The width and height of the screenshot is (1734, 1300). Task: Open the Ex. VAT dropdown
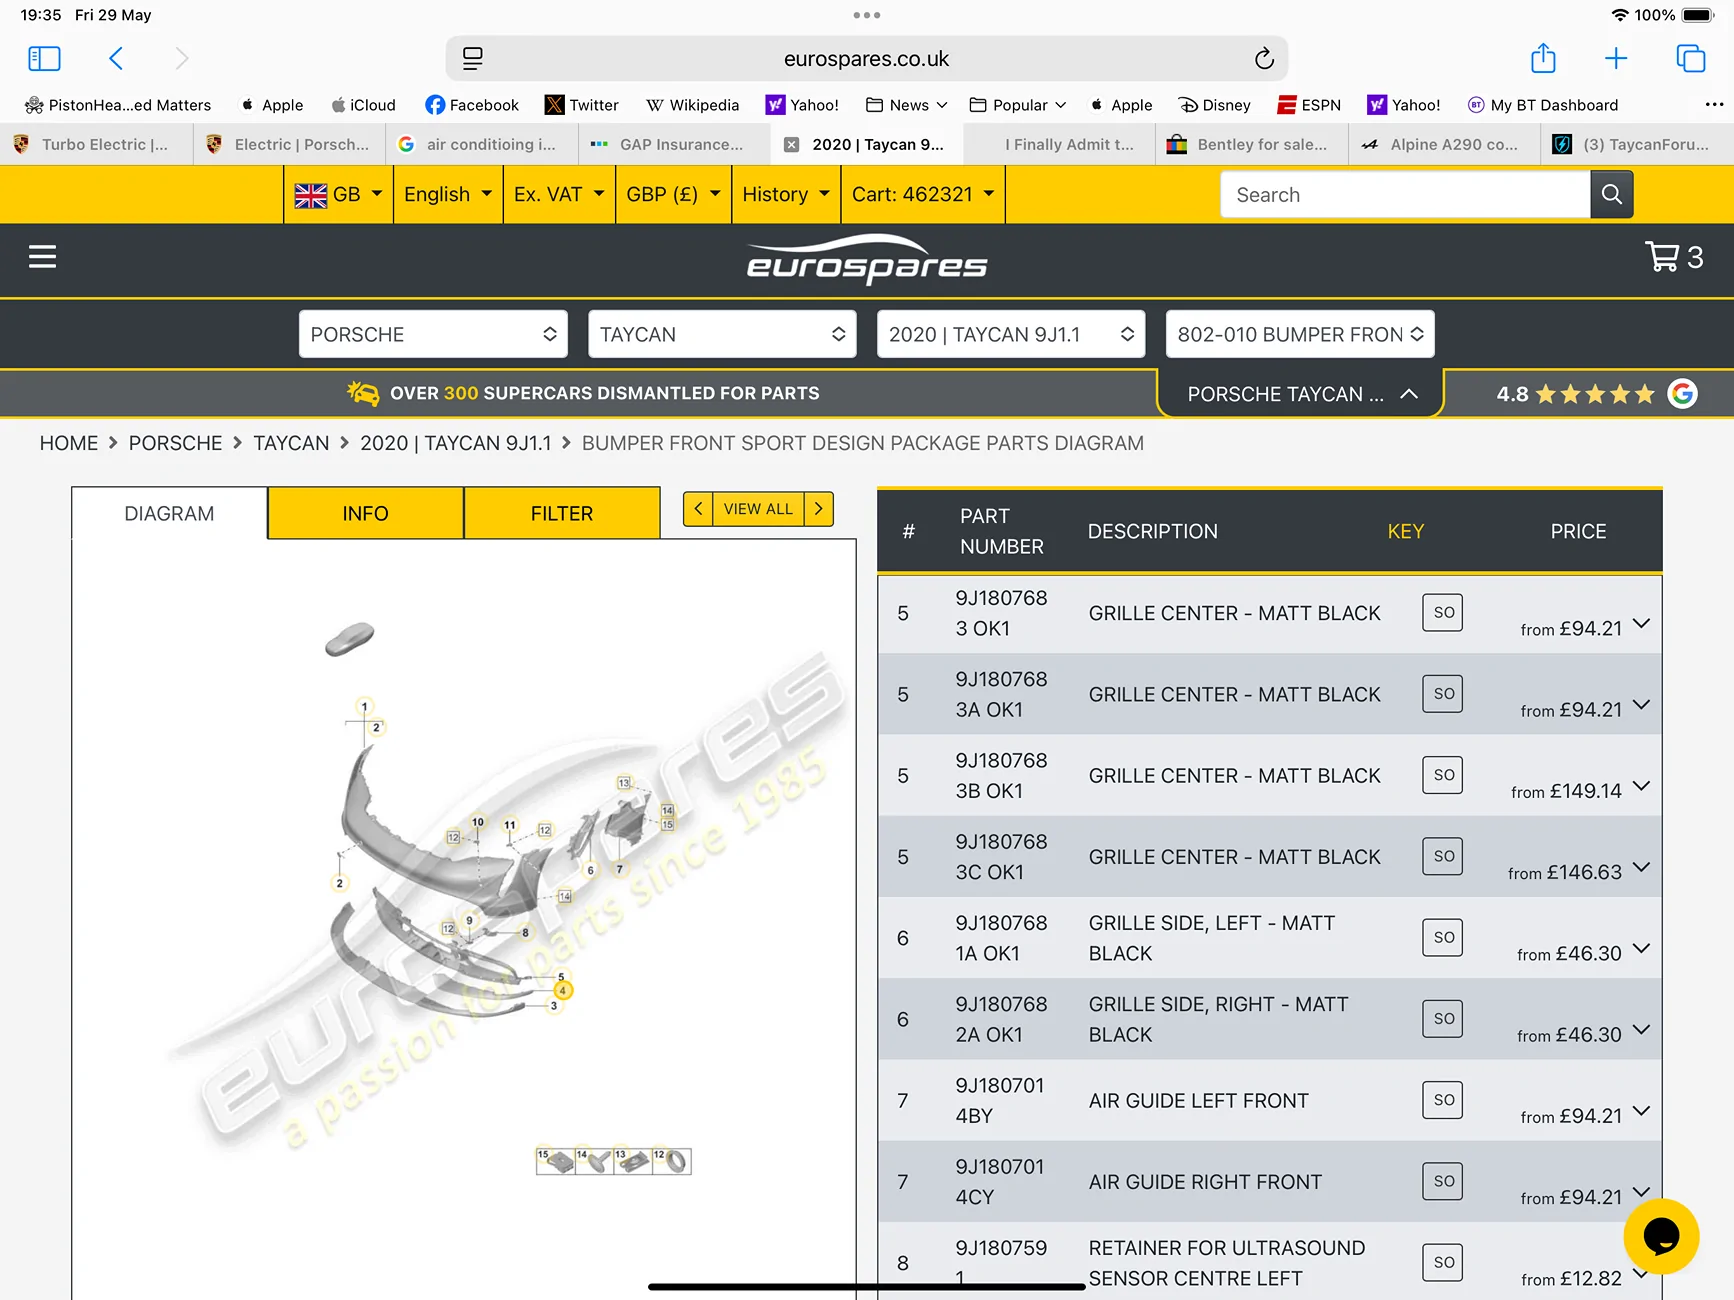[x=559, y=194]
